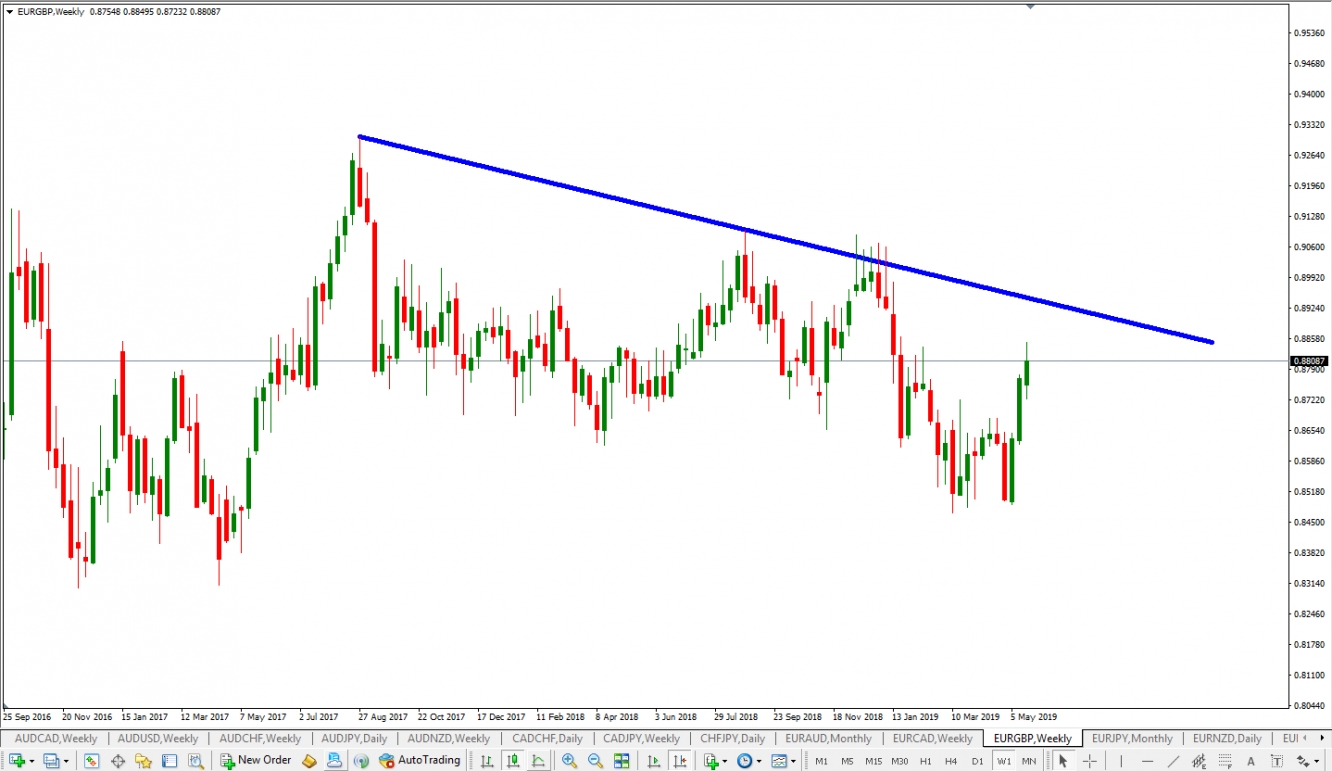This screenshot has width=1332, height=771.
Task: Show the Market Watch panel
Action: (x=91, y=761)
